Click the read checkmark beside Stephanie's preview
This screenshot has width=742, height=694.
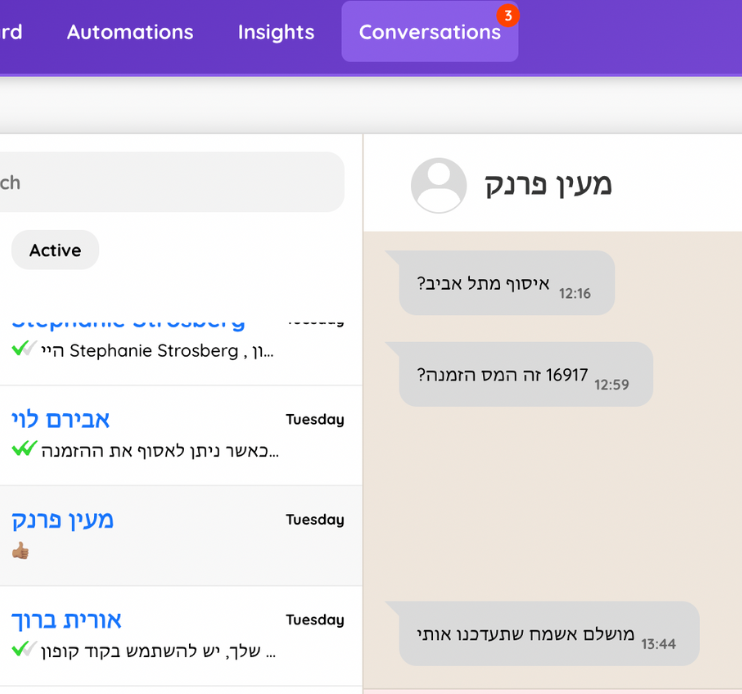point(24,349)
